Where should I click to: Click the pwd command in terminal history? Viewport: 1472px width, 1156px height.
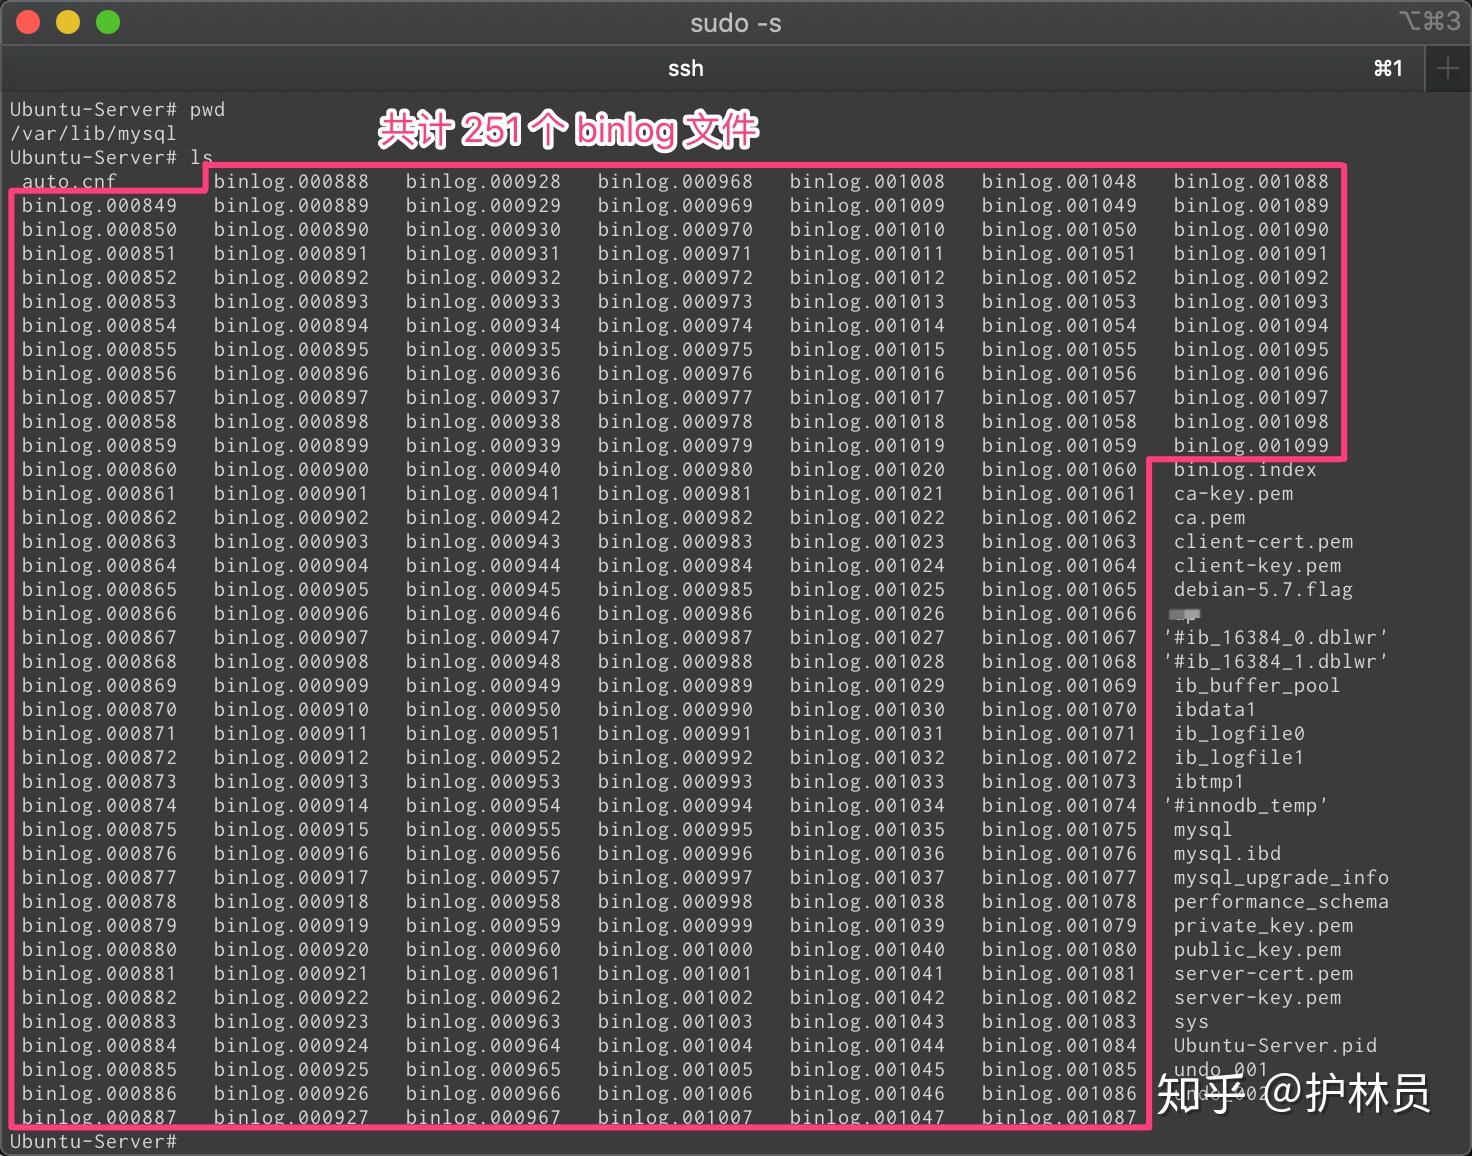point(207,109)
